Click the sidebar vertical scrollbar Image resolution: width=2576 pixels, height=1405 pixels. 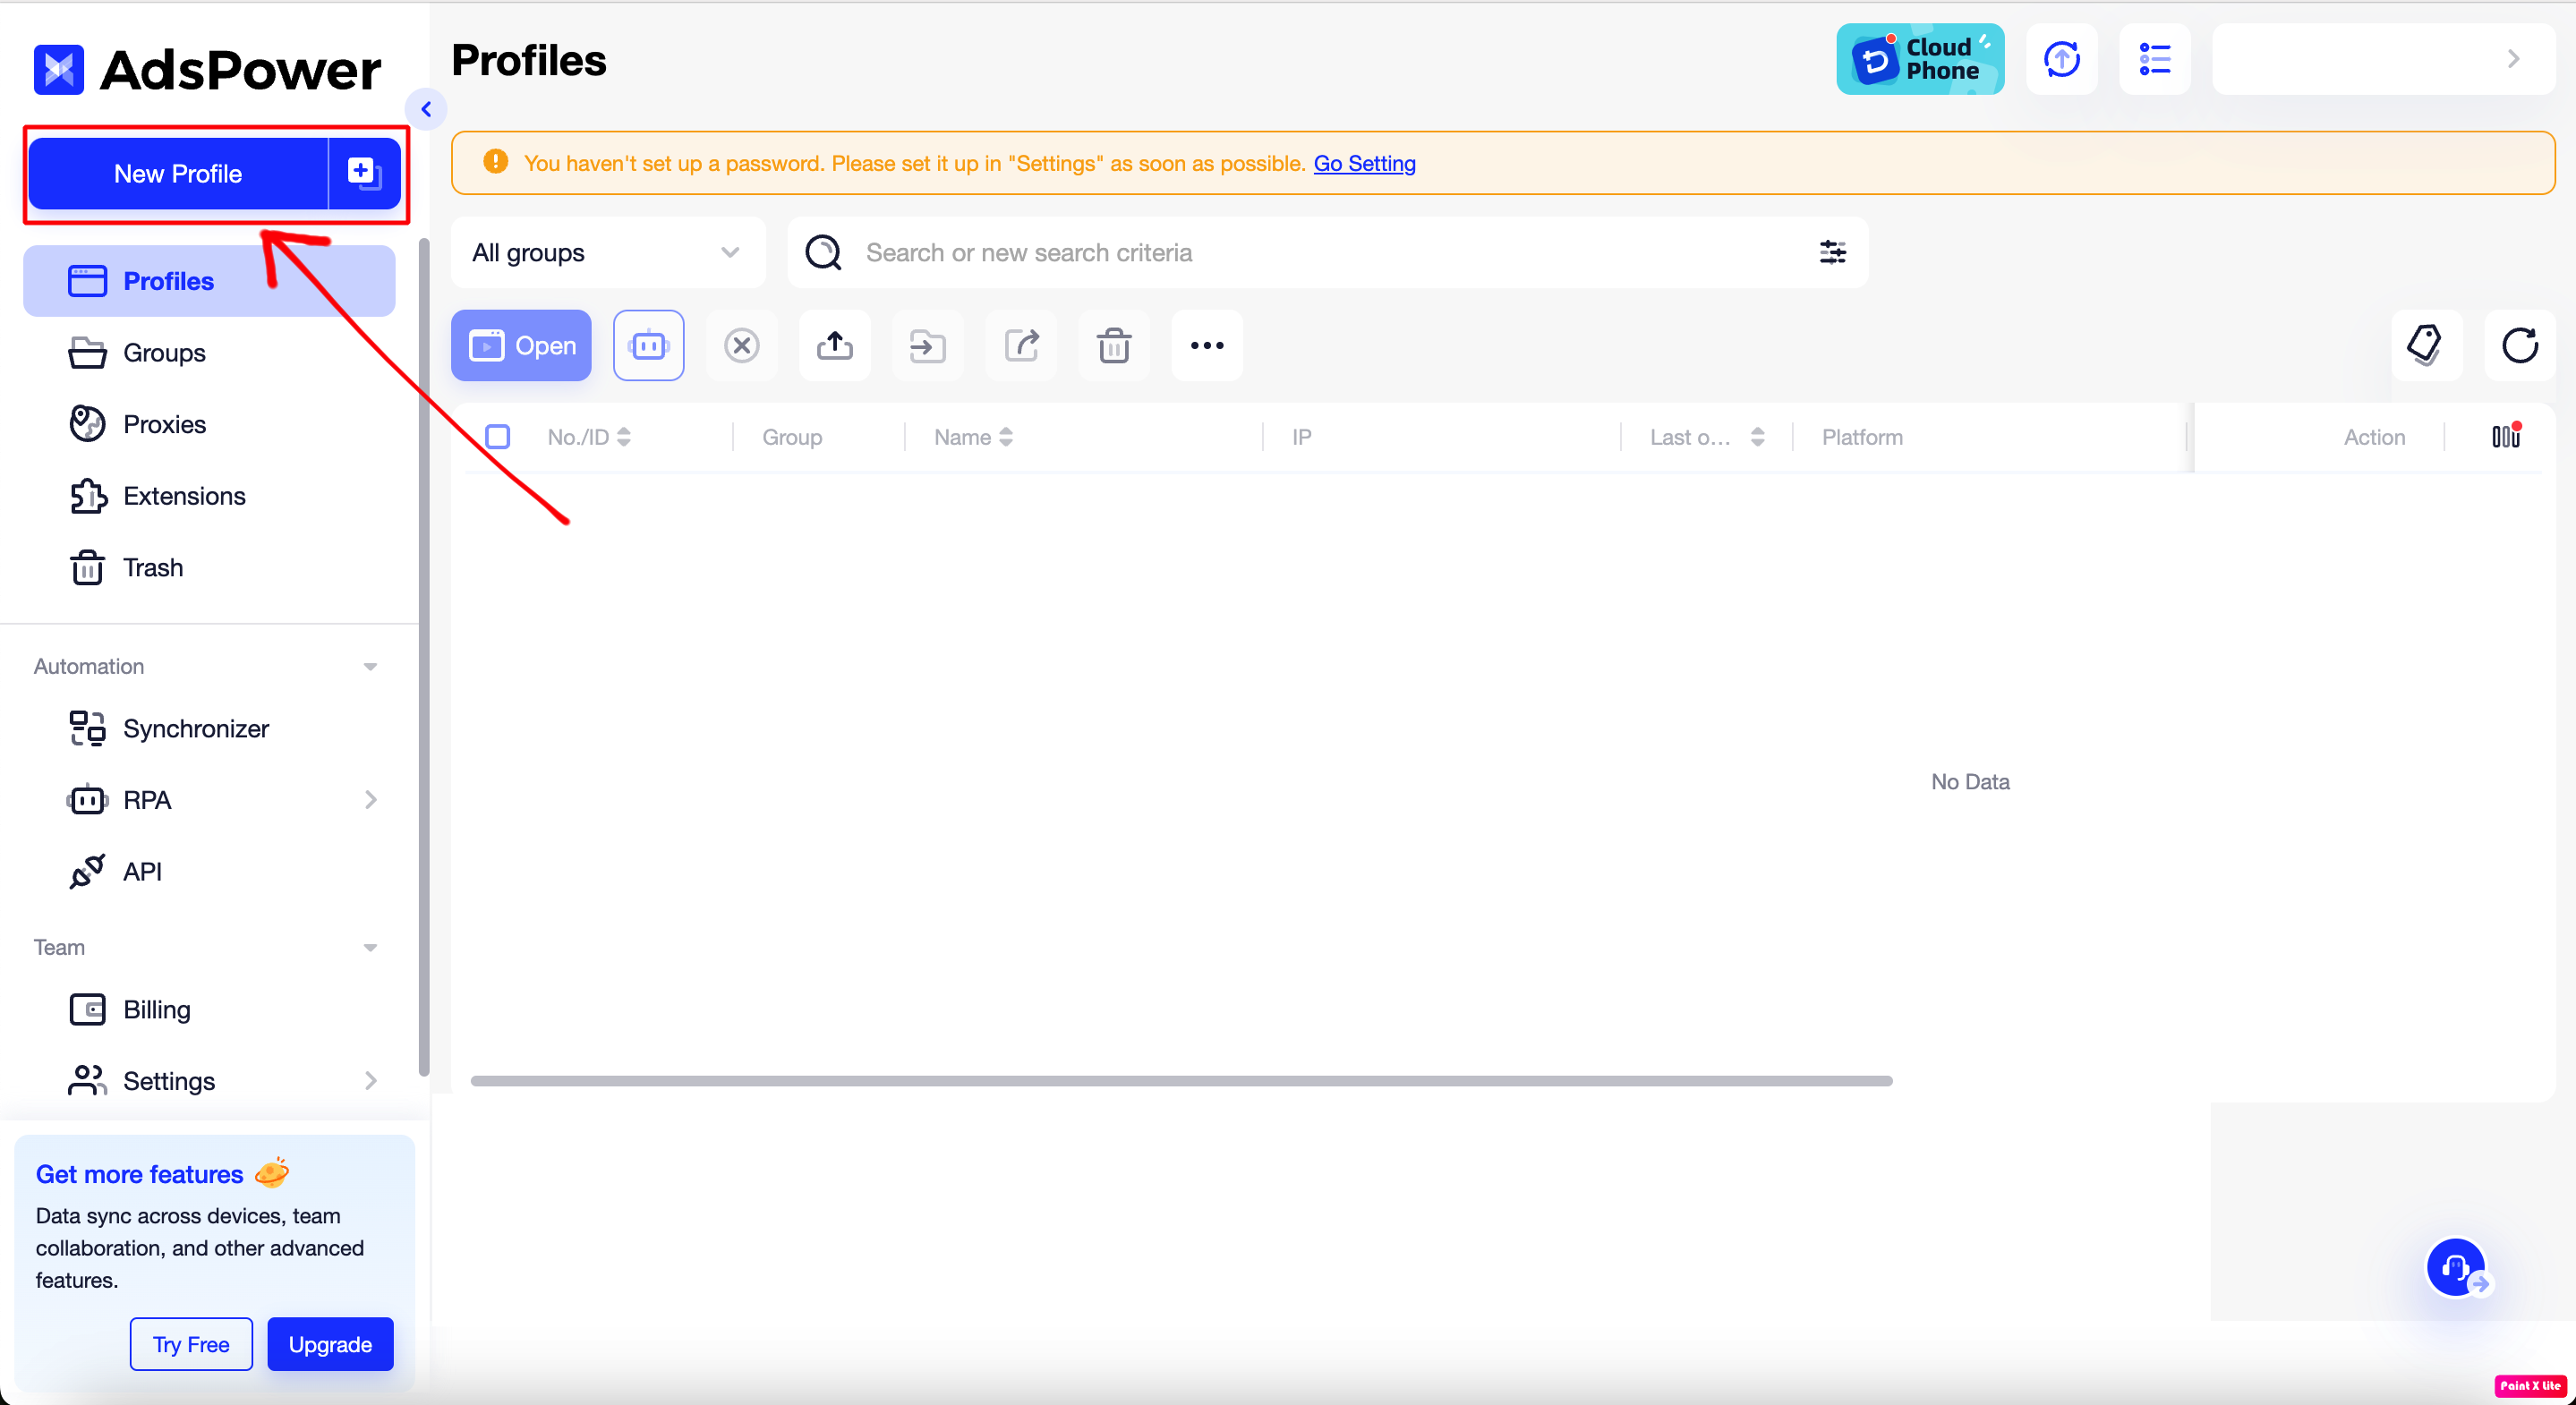pyautogui.click(x=424, y=657)
